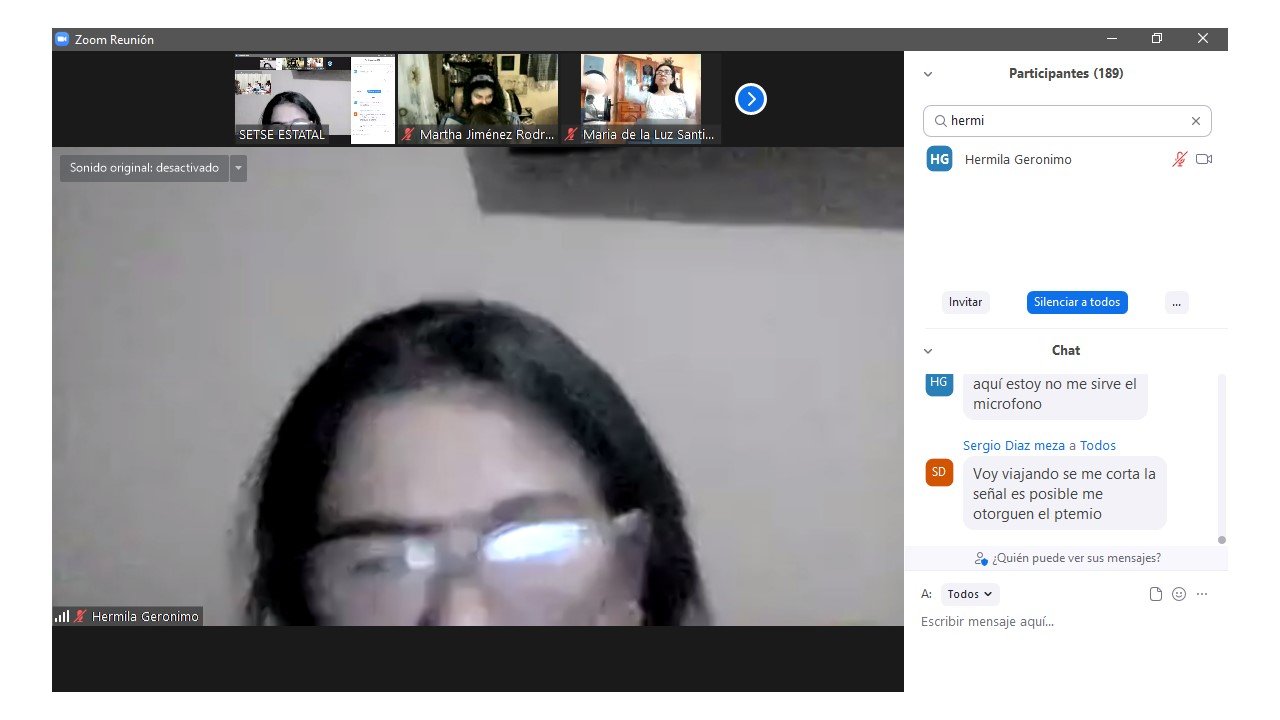Click Participantes (189) header title
Viewport: 1280px width, 720px height.
click(x=1066, y=74)
